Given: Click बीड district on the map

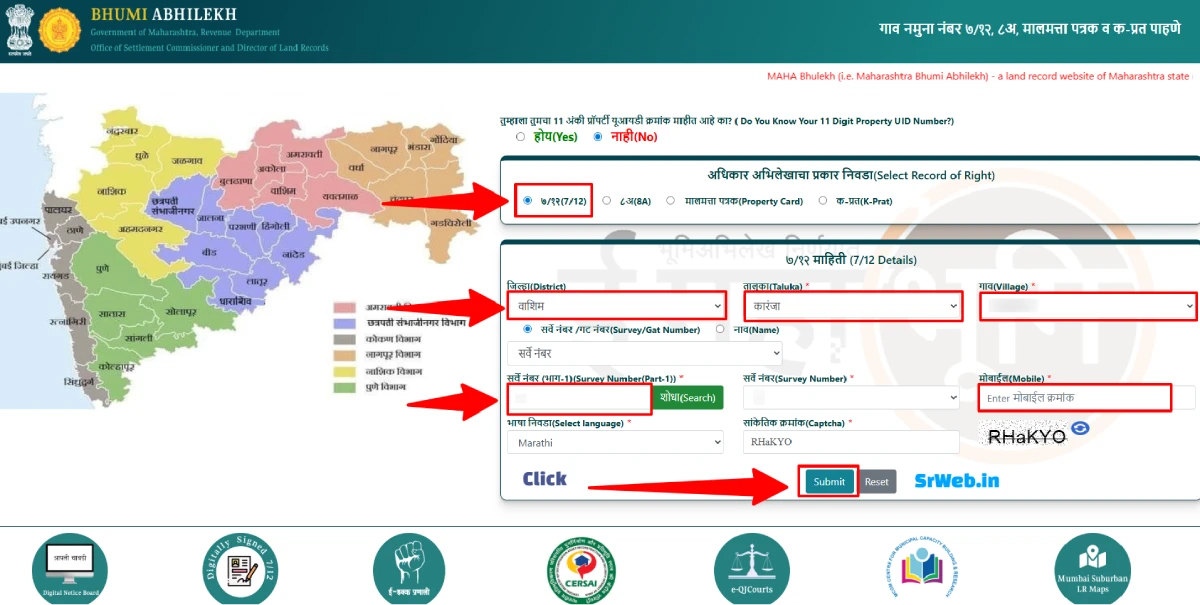Looking at the screenshot, I should pyautogui.click(x=209, y=253).
